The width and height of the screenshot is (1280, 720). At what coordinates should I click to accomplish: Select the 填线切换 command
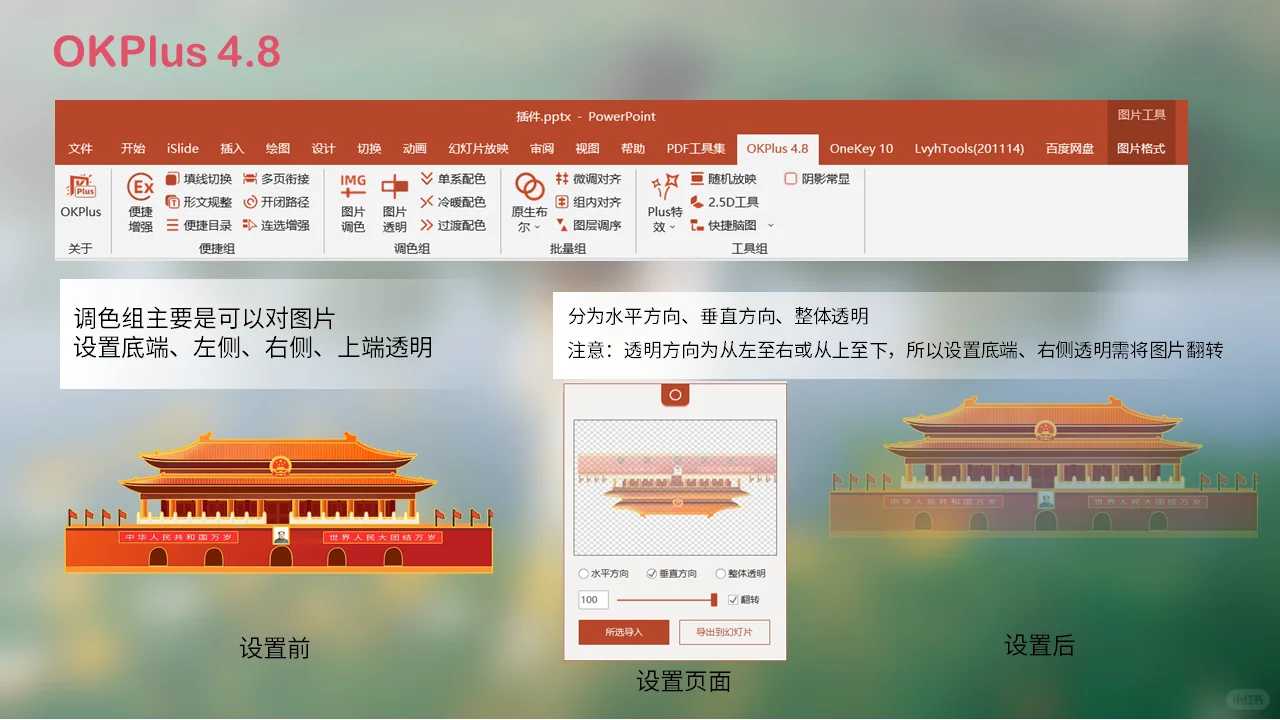tap(198, 179)
